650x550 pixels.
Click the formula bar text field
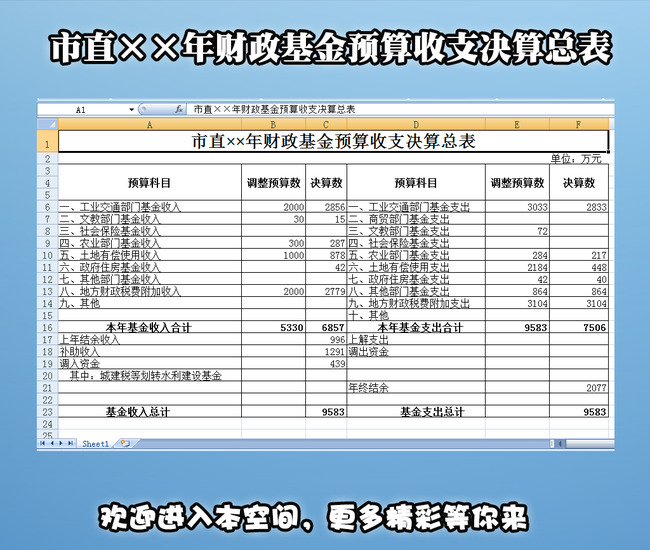[400, 109]
